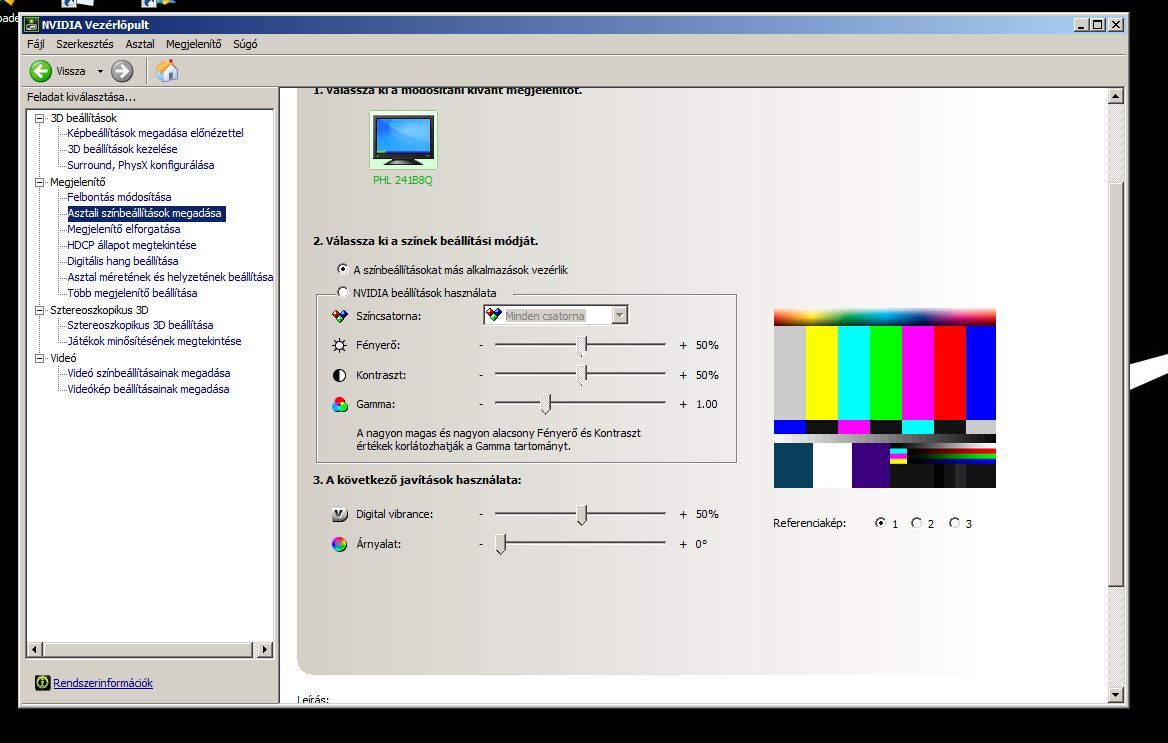
Task: Open Játékok minősítésének megtekintése
Action: (154, 341)
